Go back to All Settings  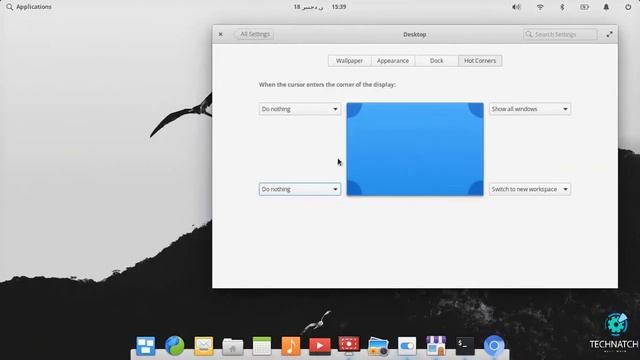(x=254, y=34)
